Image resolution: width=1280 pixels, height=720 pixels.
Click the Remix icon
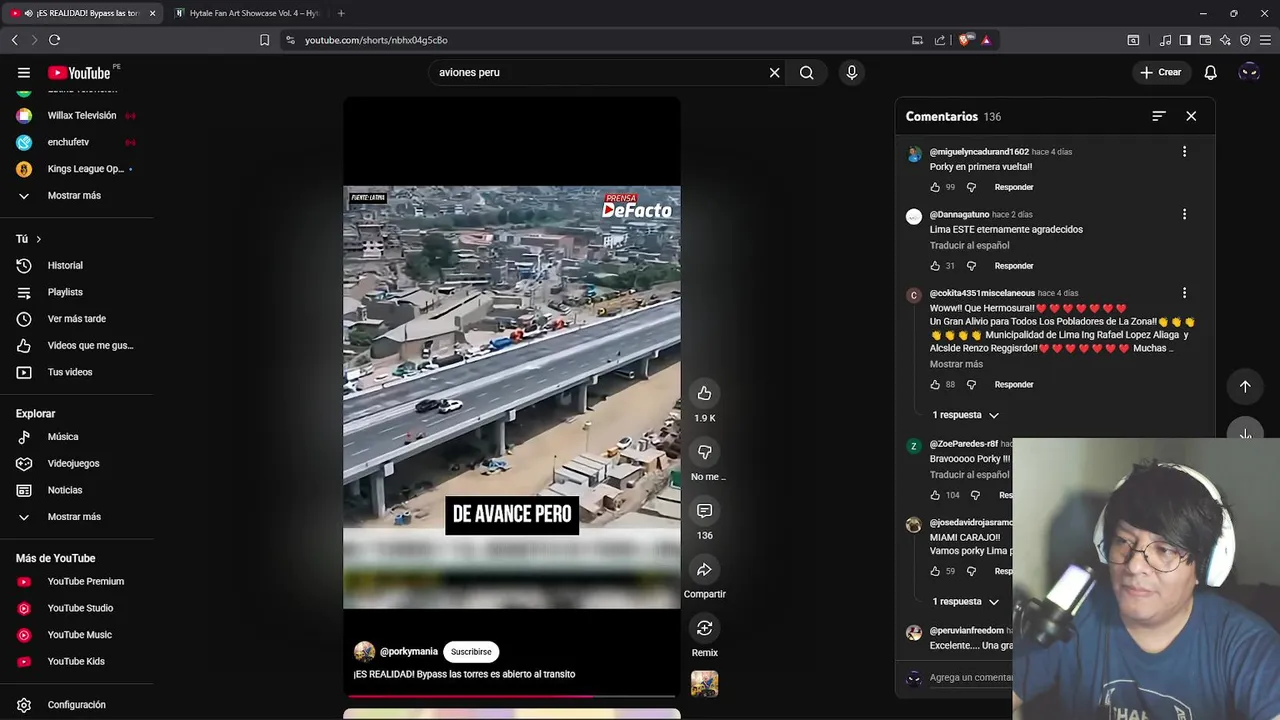tap(704, 628)
